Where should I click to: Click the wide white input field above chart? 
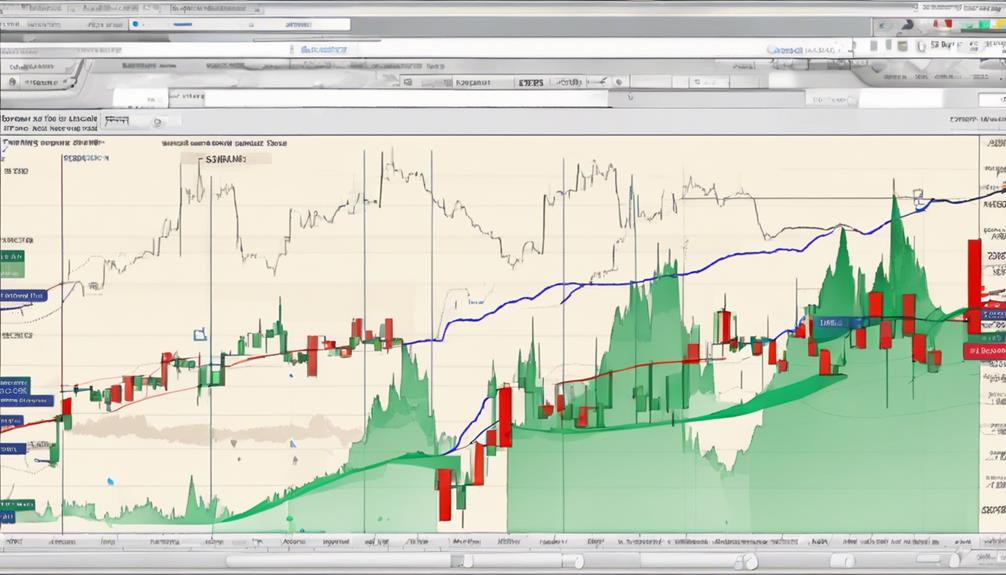pos(405,98)
